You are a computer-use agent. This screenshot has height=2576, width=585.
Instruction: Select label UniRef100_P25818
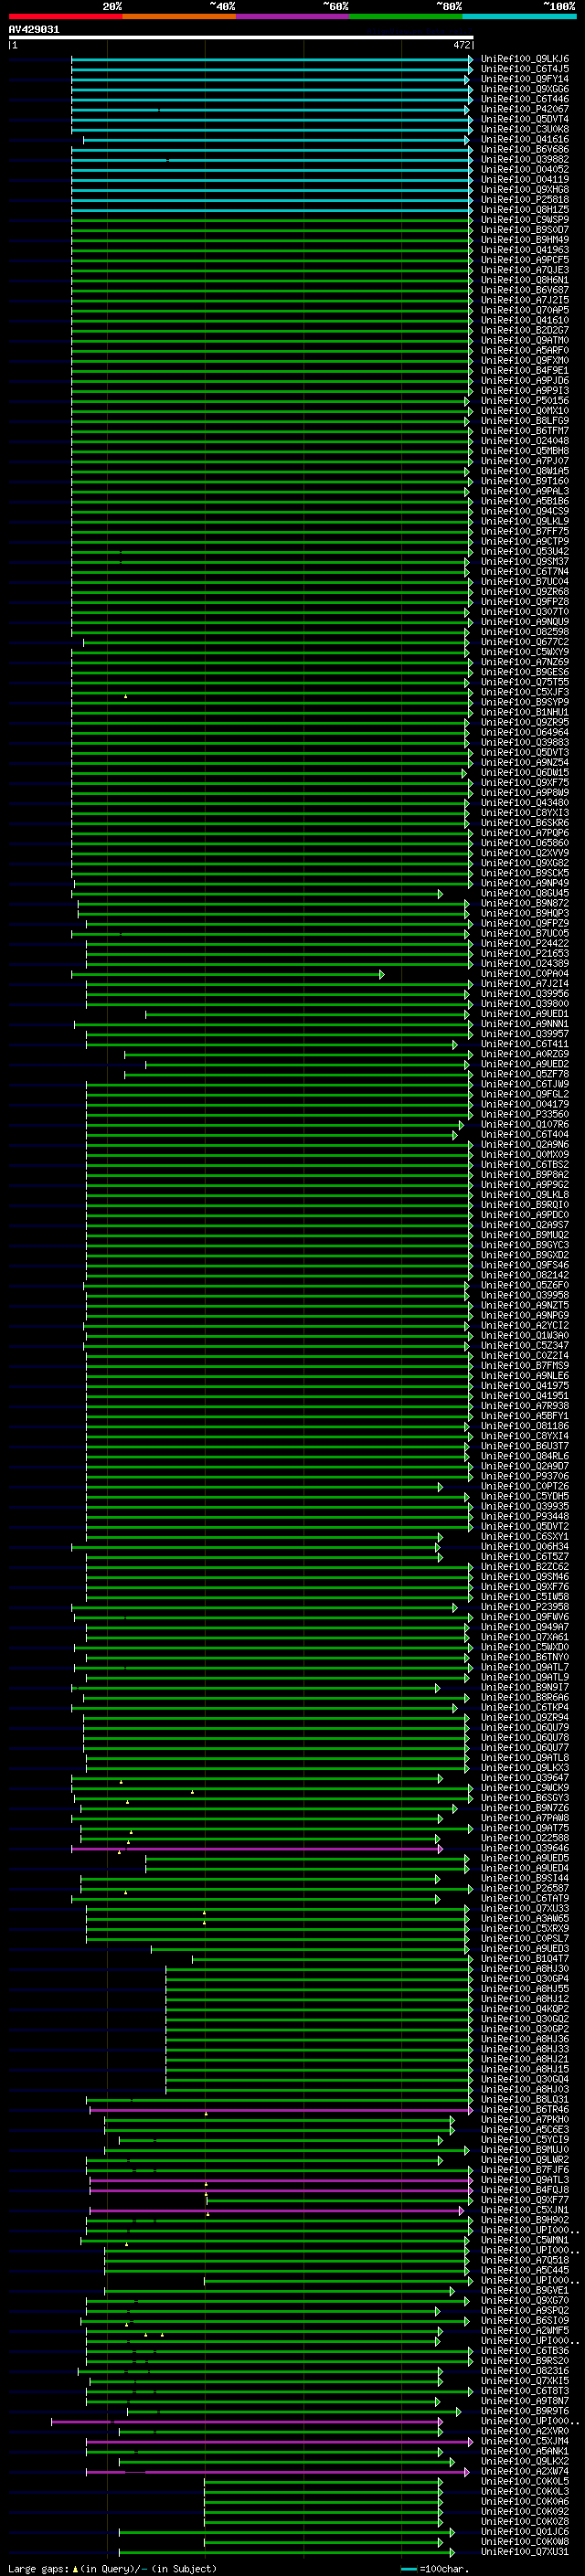pyautogui.click(x=525, y=199)
